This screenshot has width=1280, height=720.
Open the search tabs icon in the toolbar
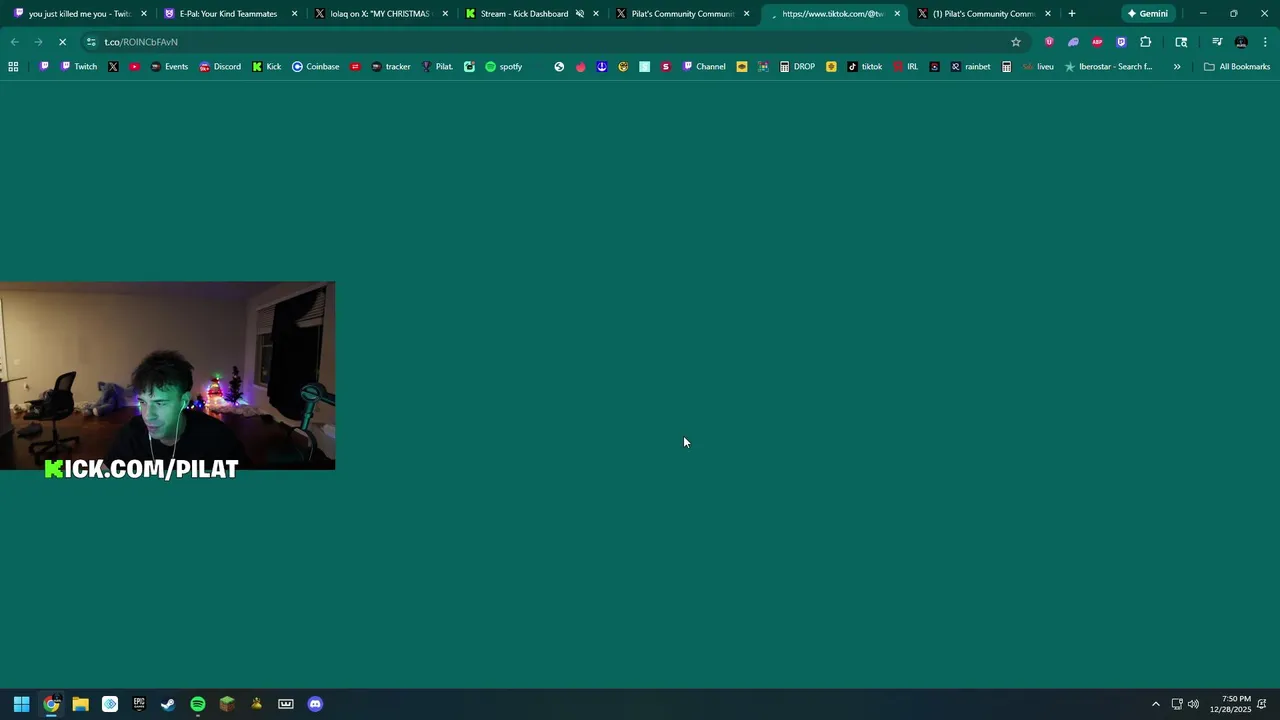point(1181,42)
